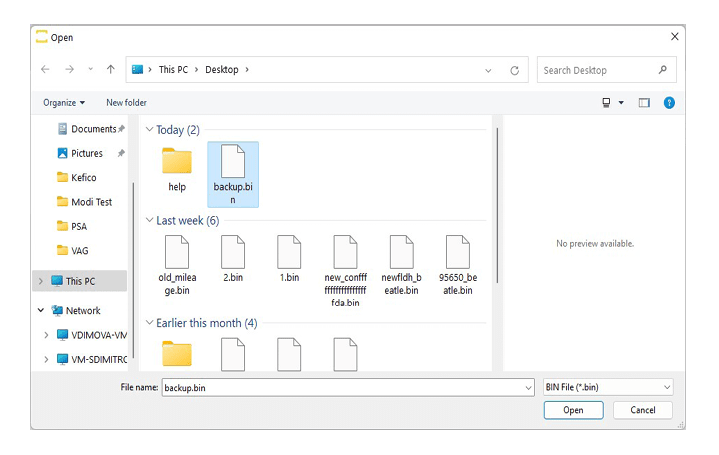Collapse the Today group header
Image resolution: width=719 pixels, height=455 pixels.
[x=149, y=130]
